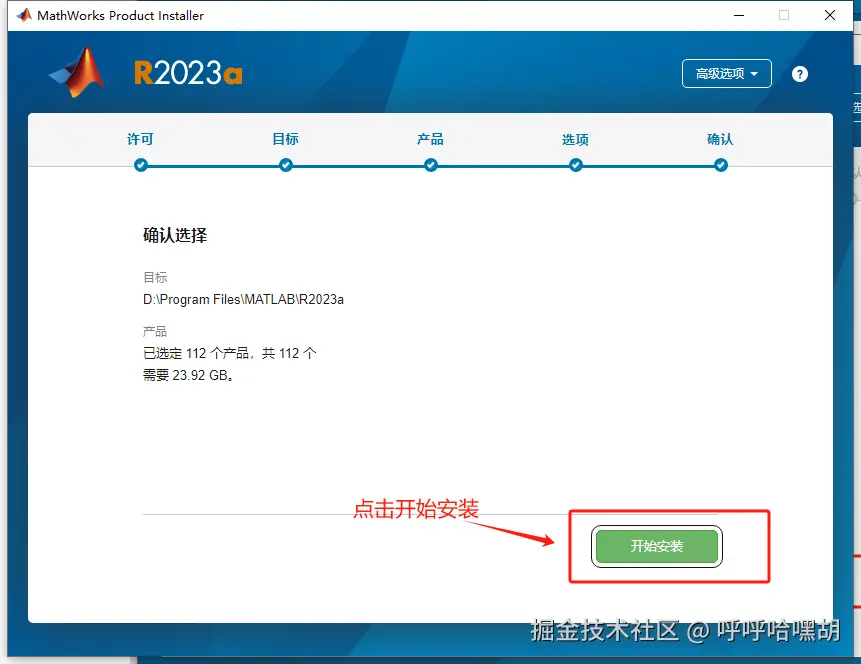Select the path D:\Program Files\MATLAB\R2023a
The image size is (861, 664).
point(243,299)
